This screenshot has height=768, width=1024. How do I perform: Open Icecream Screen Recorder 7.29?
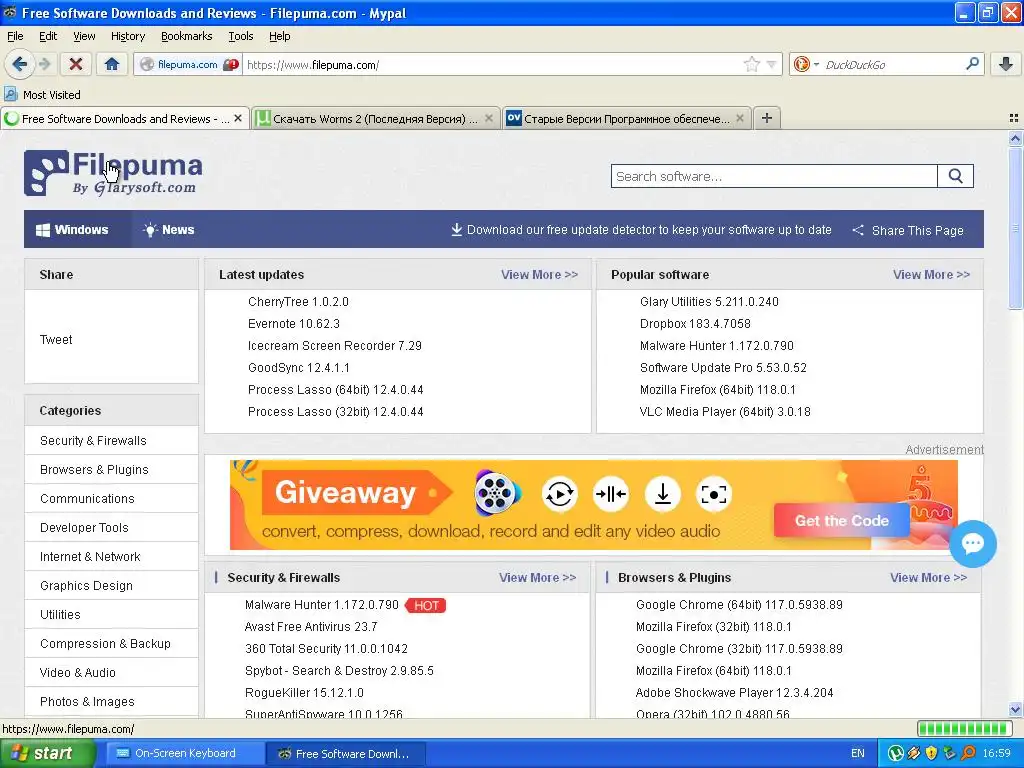[334, 345]
